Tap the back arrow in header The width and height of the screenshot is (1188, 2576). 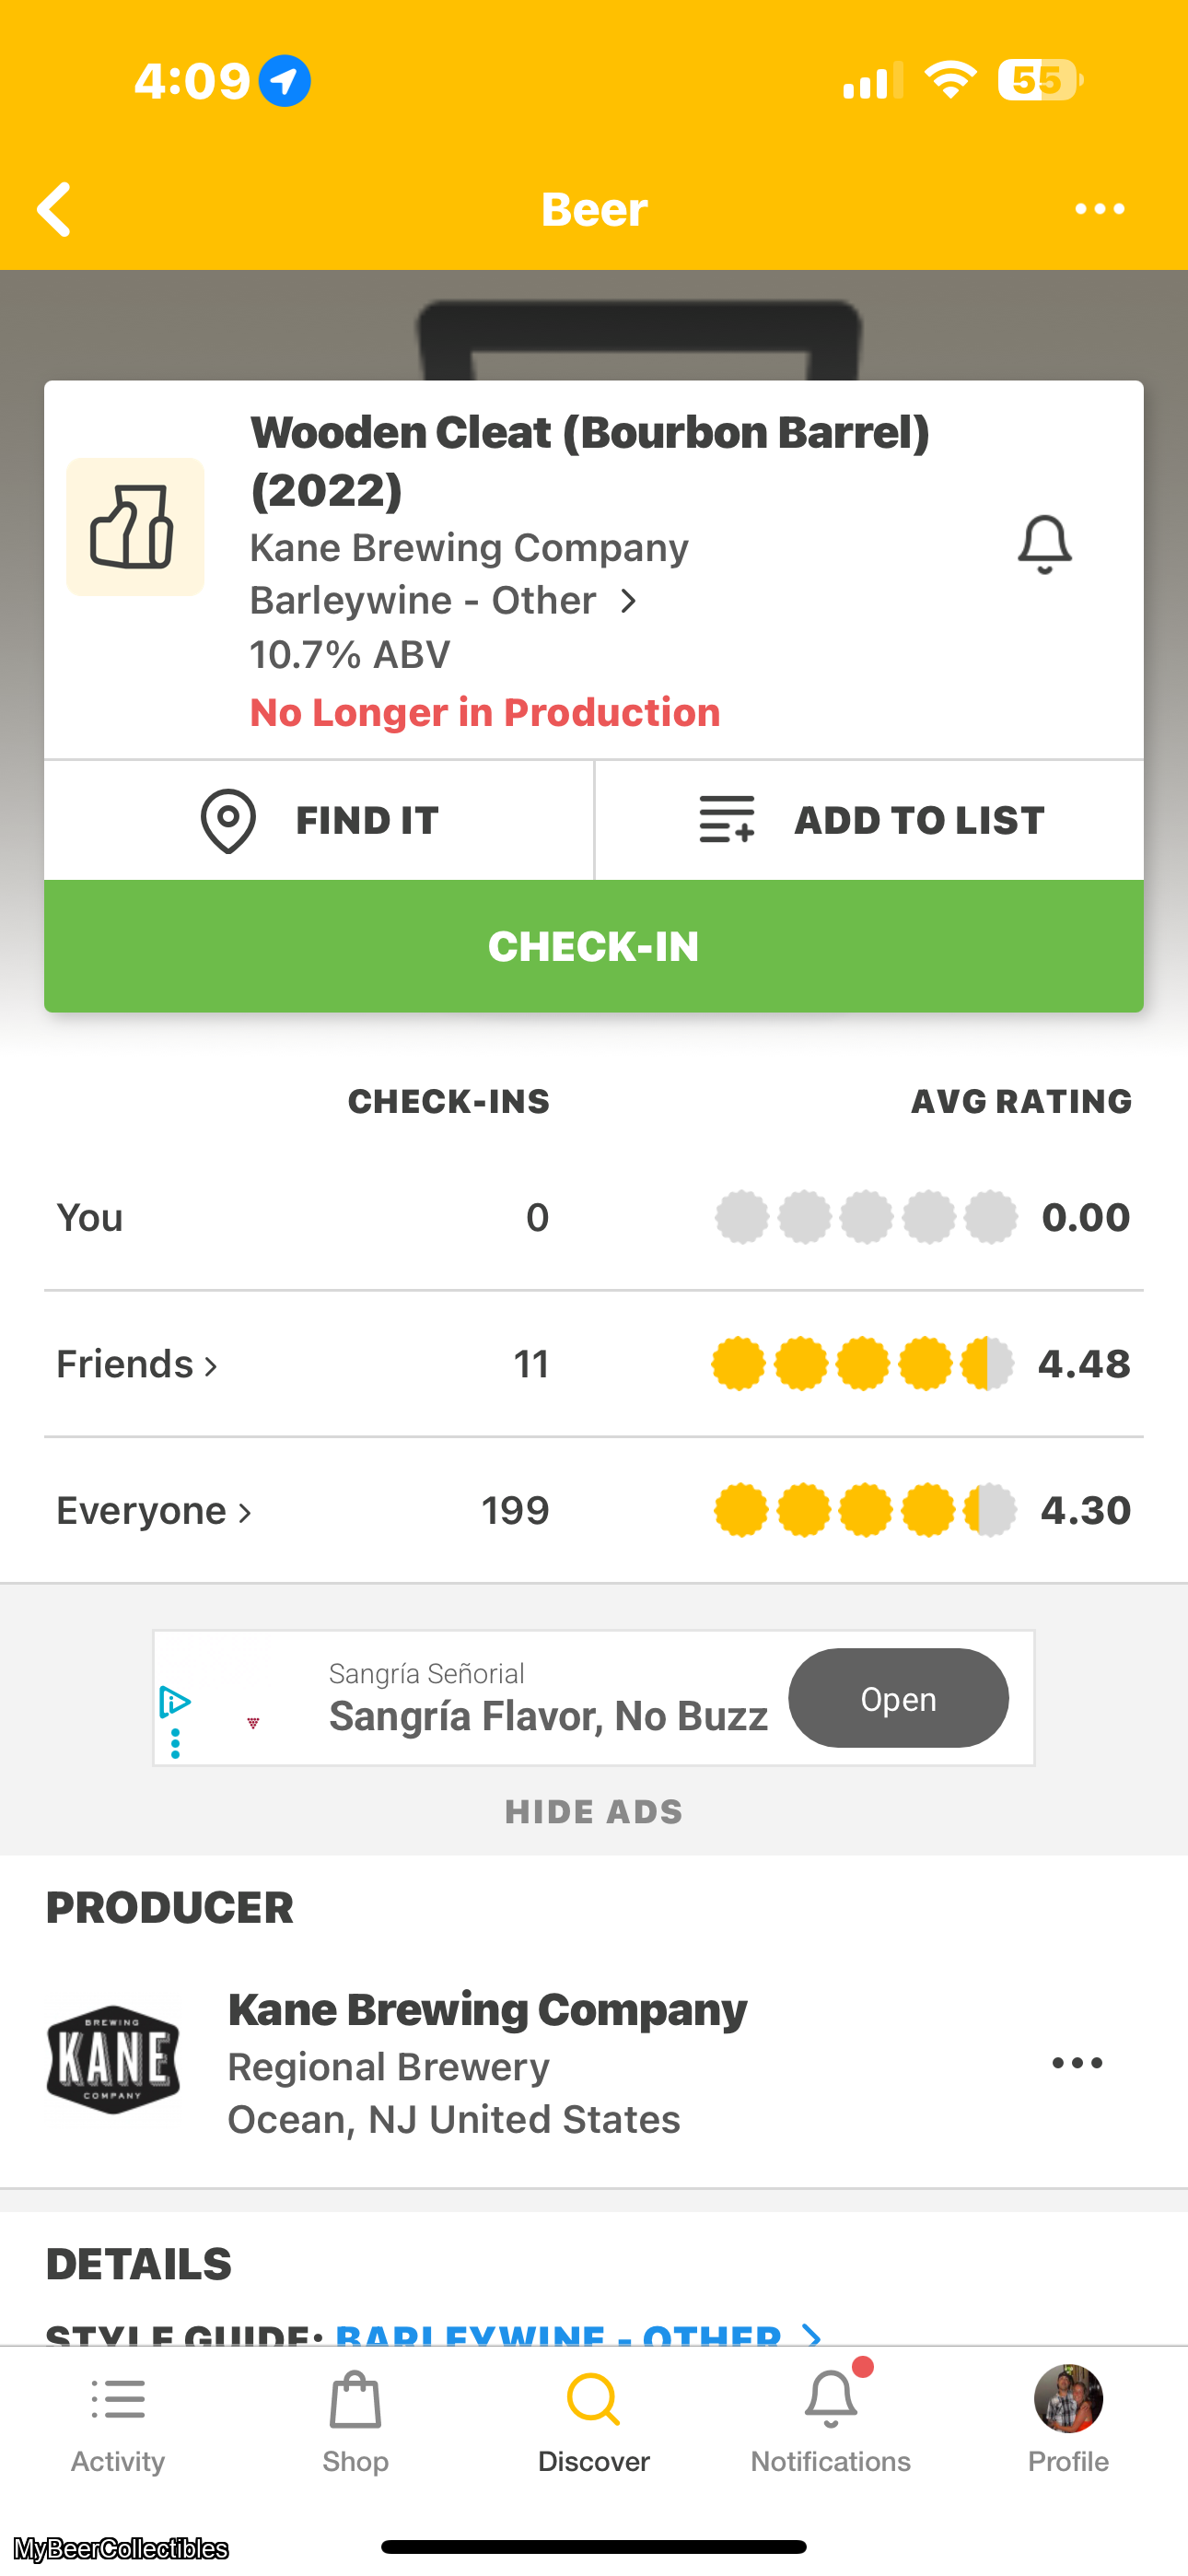(x=55, y=209)
